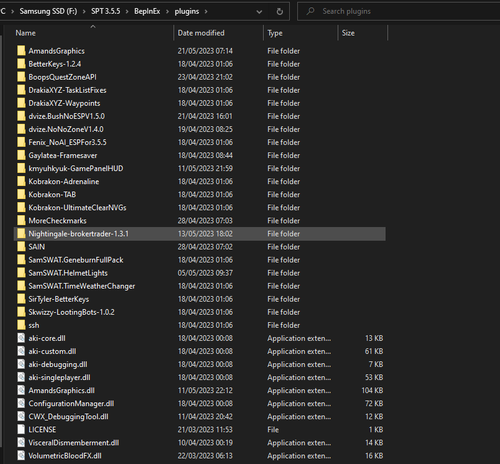The height and width of the screenshot is (464, 500).
Task: Click the LICENSE row's Type "File" cell
Action: click(x=273, y=430)
